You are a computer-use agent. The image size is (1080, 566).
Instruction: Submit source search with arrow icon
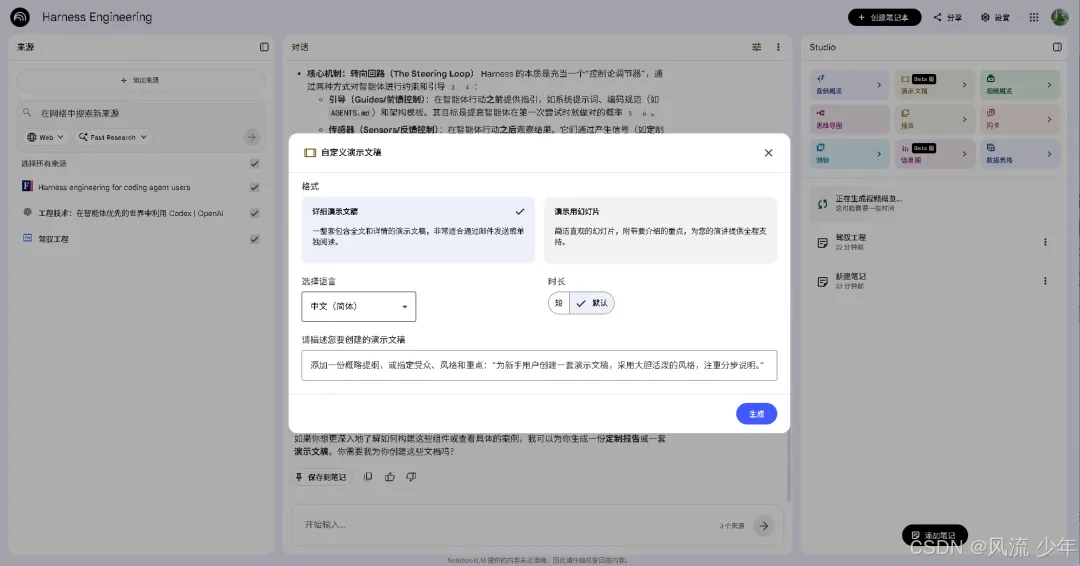[x=251, y=137]
